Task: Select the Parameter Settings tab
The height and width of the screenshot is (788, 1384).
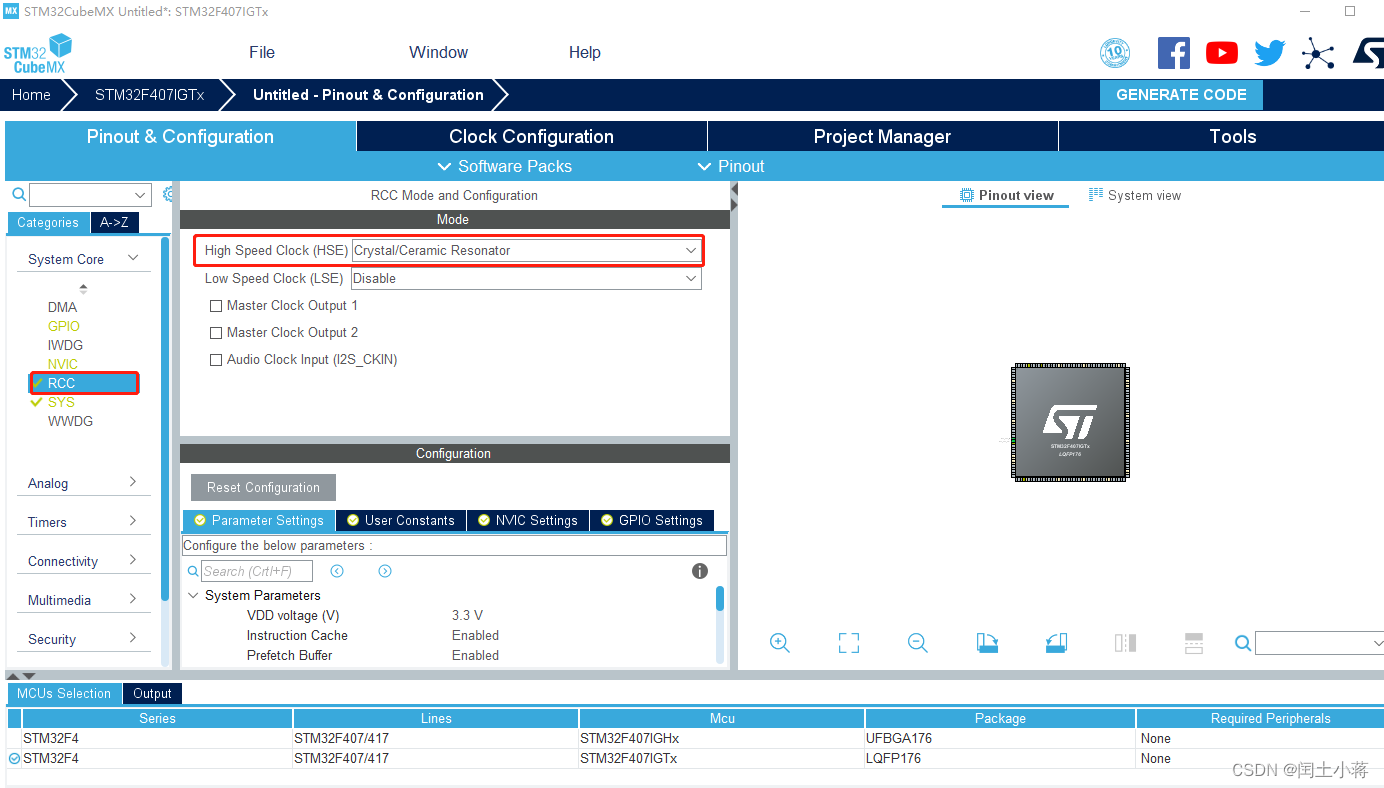Action: 259,521
